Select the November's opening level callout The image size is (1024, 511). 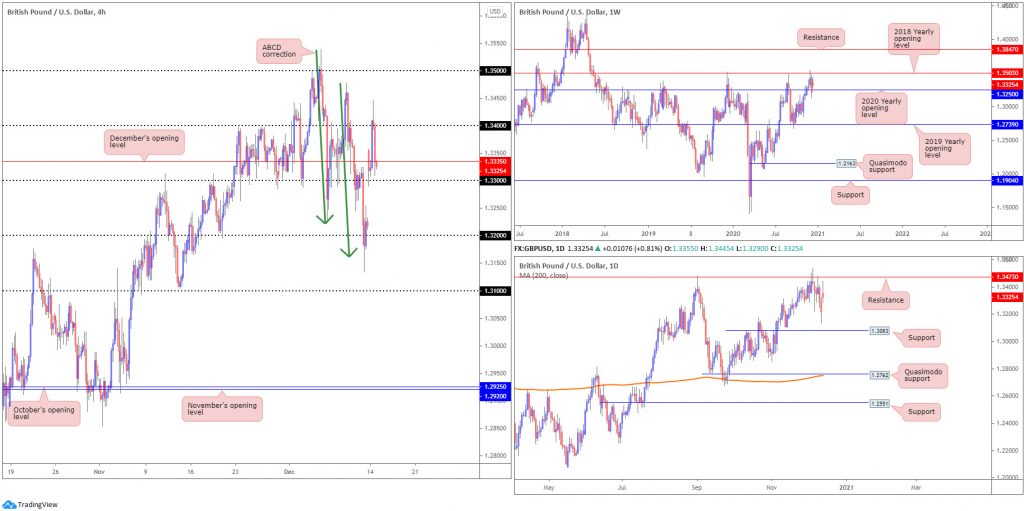pyautogui.click(x=221, y=408)
